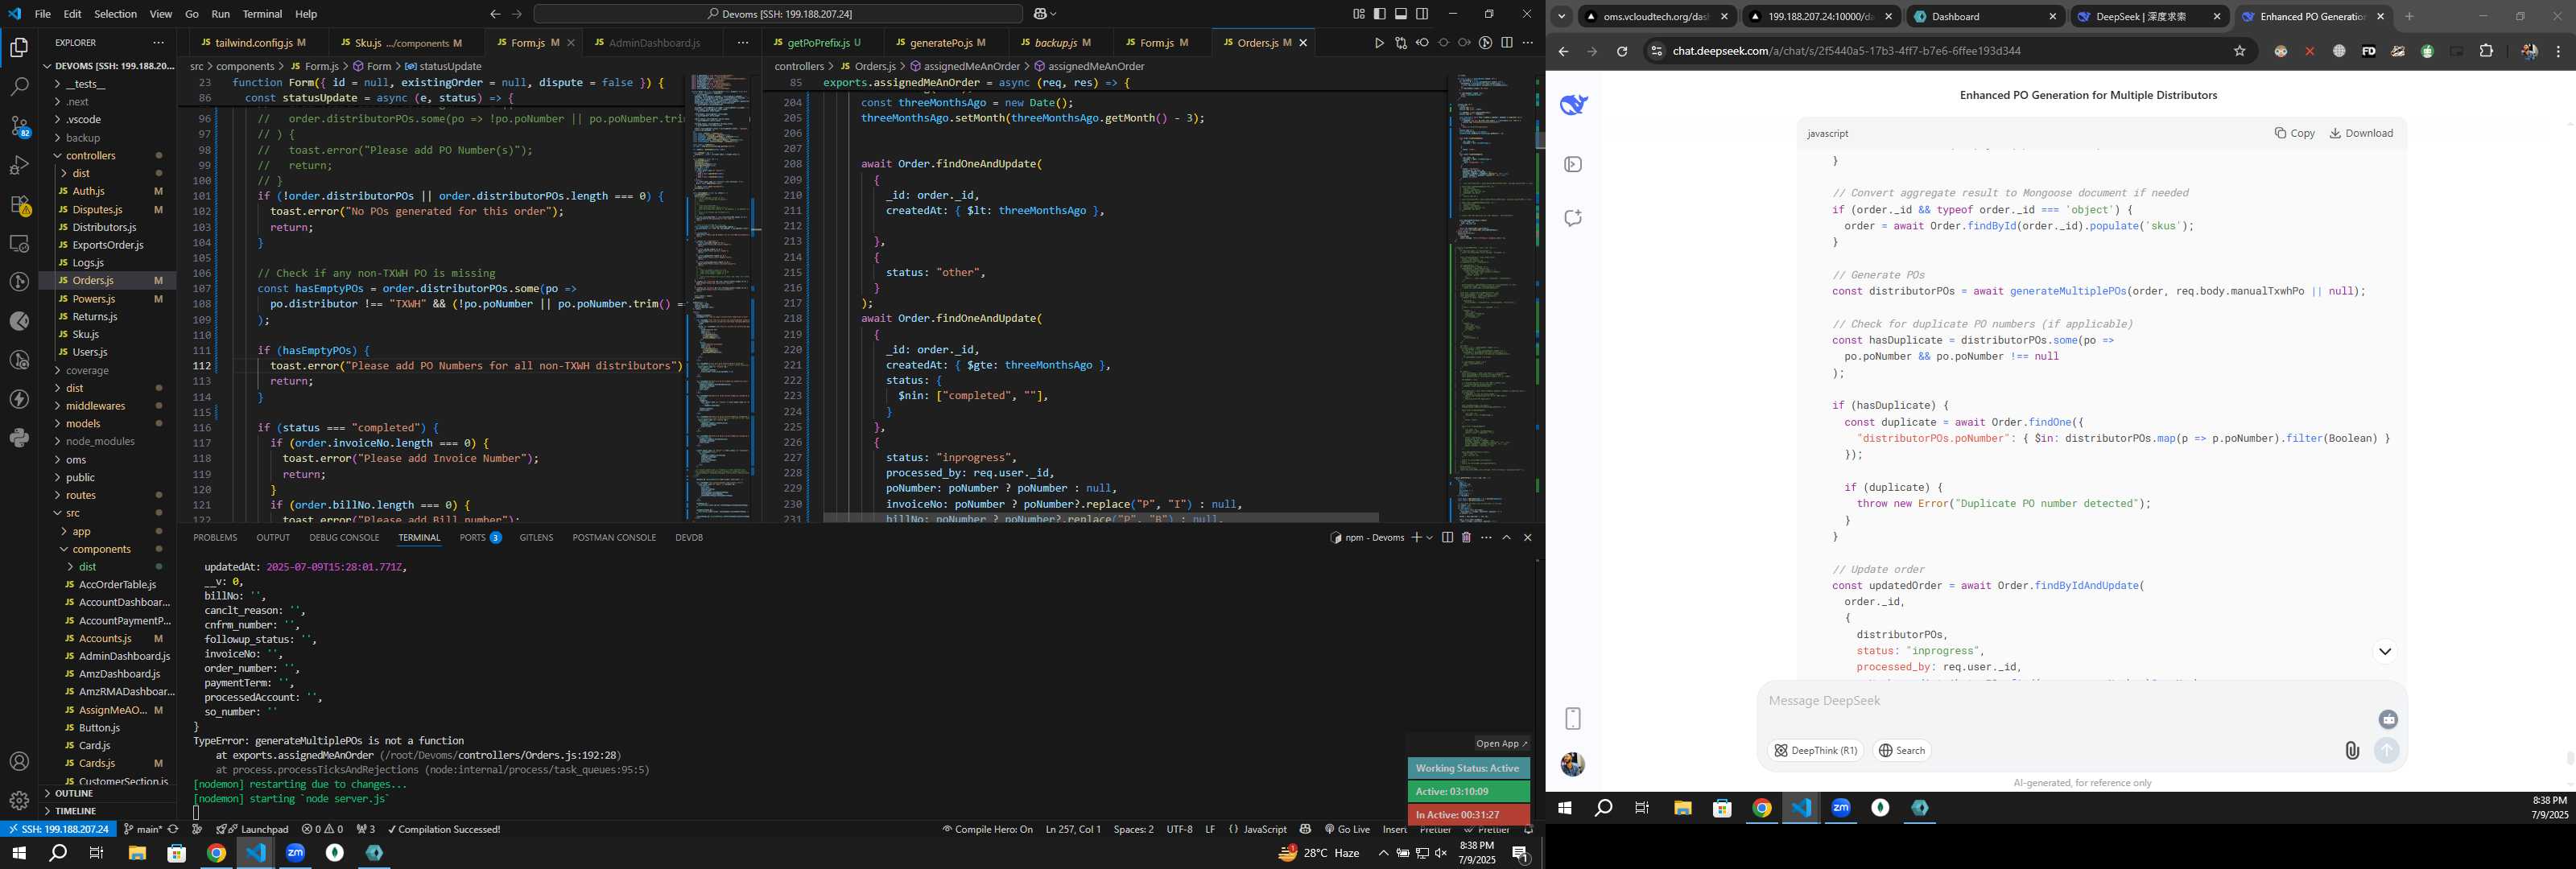This screenshot has height=869, width=2576.
Task: Collapse the controllers folder in Explorer
Action: 90,155
